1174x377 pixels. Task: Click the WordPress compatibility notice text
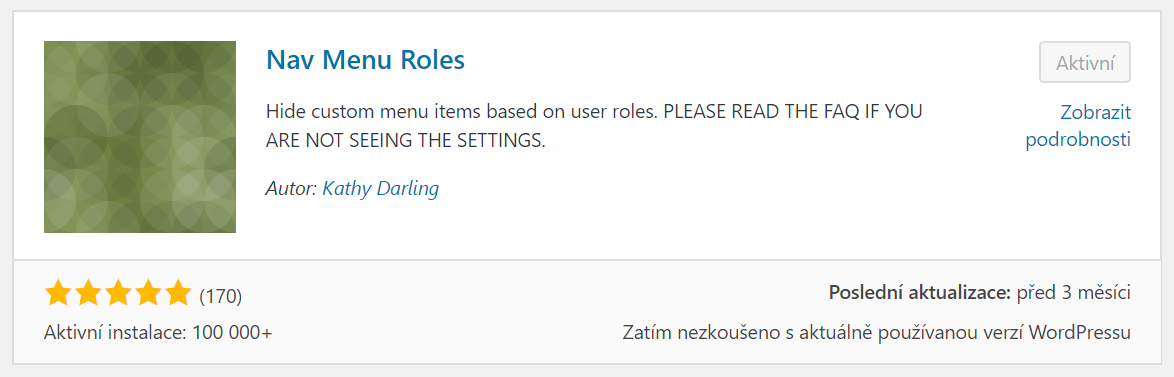pos(877,332)
